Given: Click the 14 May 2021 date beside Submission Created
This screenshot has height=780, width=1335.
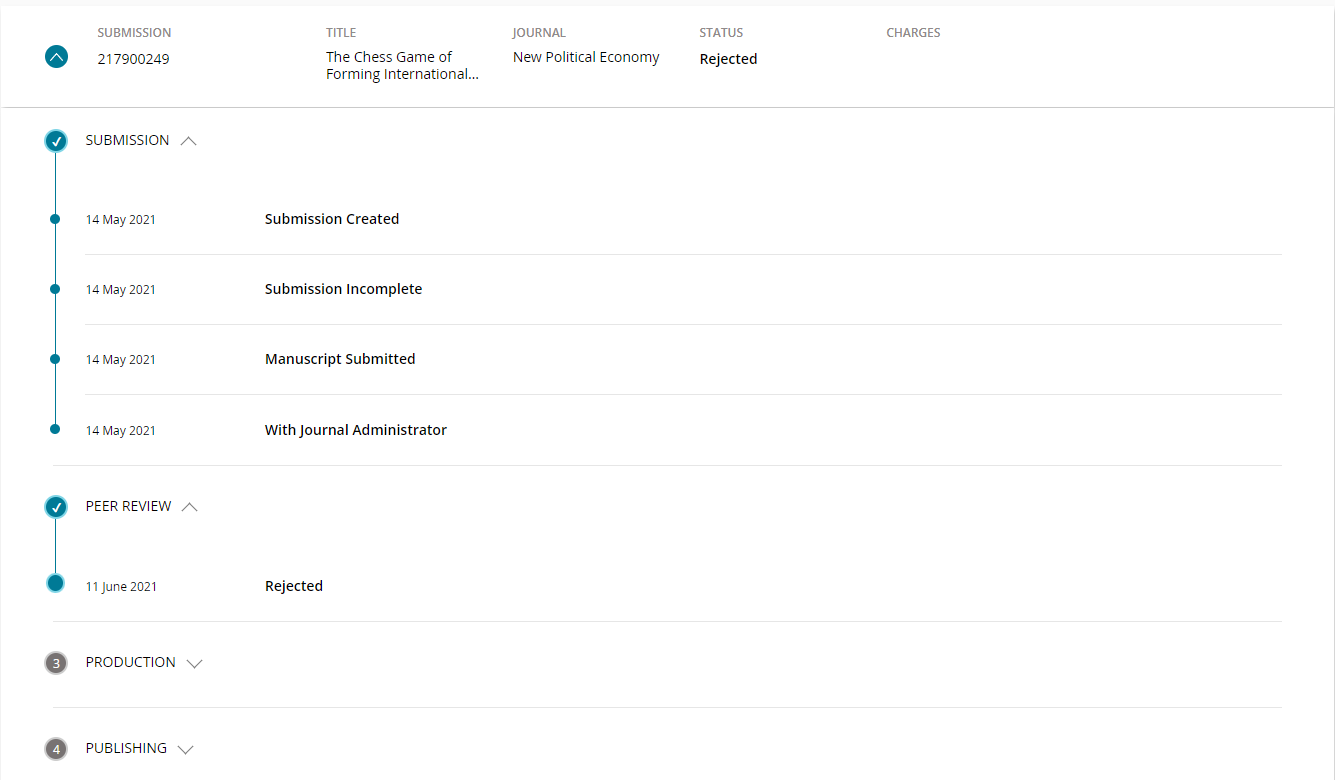Looking at the screenshot, I should click(121, 220).
